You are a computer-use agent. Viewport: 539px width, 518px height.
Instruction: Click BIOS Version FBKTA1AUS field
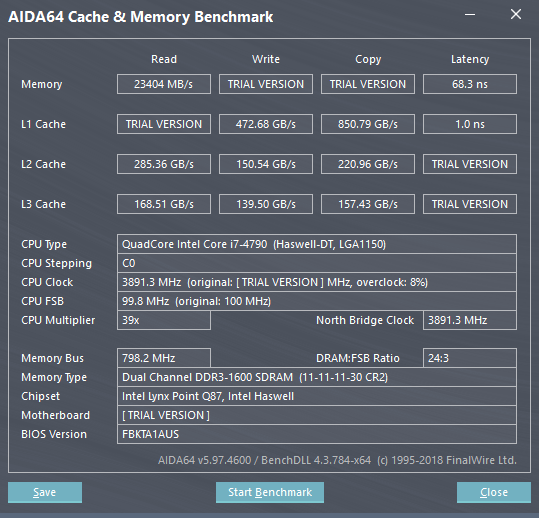click(317, 434)
